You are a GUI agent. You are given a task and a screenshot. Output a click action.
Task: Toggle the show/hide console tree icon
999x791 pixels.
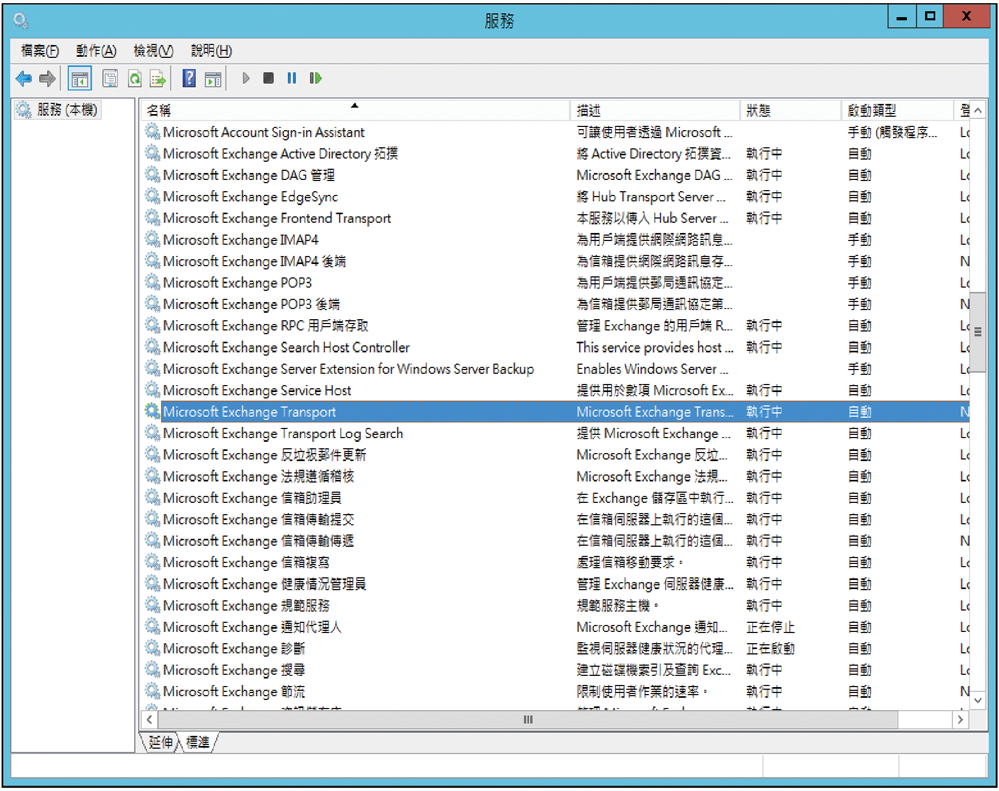pos(80,79)
